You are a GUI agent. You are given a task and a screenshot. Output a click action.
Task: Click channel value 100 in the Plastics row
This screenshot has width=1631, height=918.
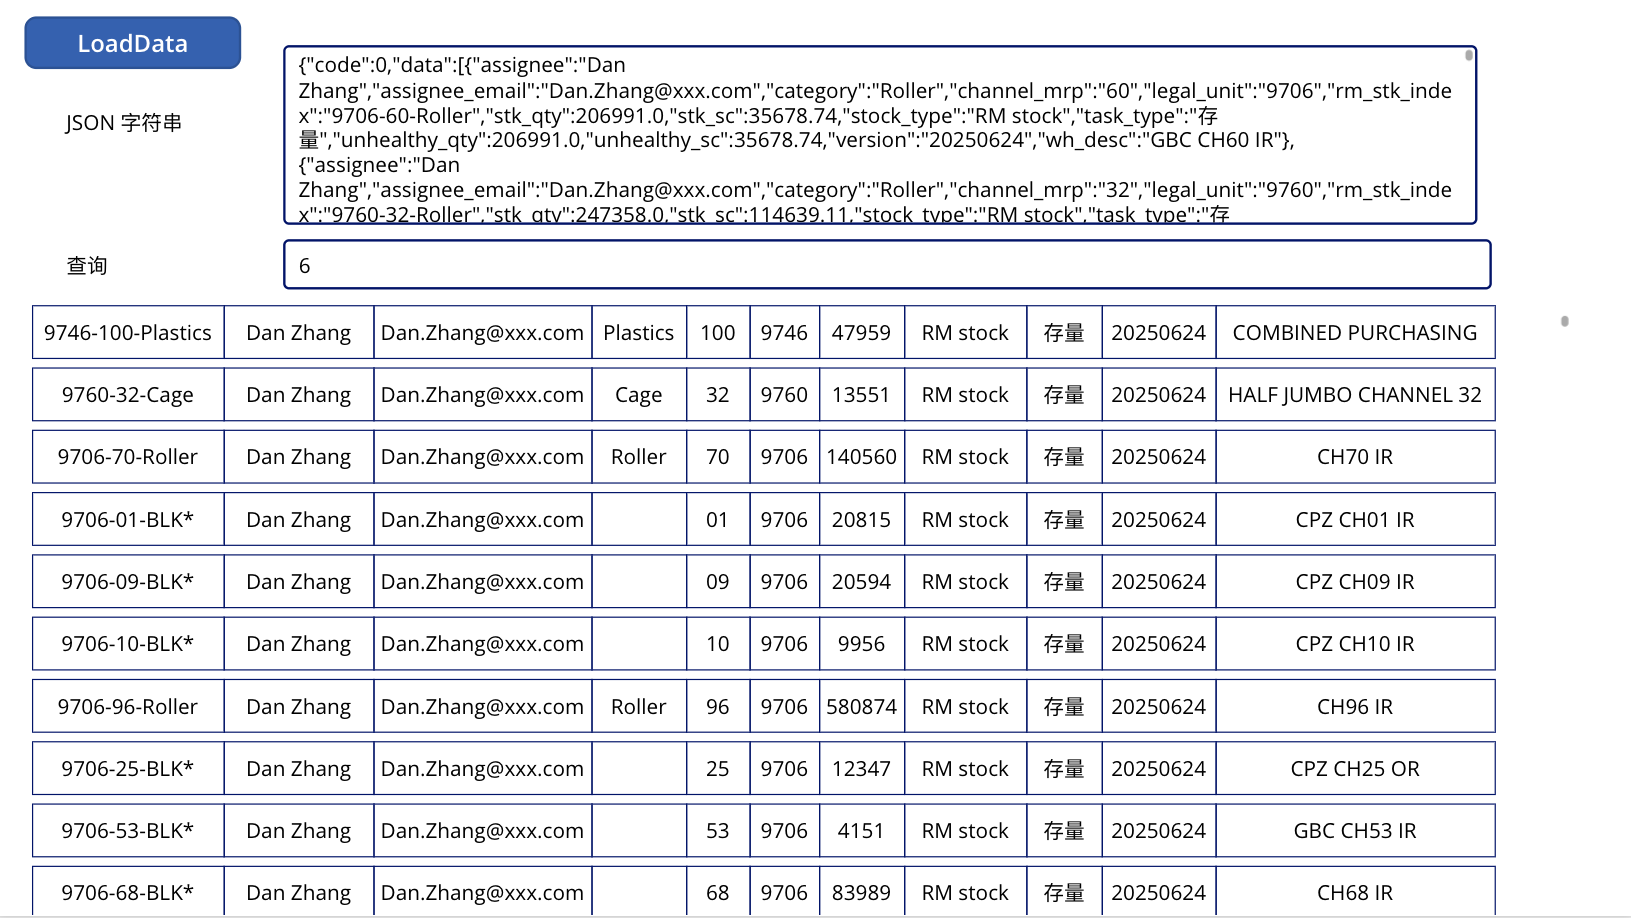tap(718, 333)
